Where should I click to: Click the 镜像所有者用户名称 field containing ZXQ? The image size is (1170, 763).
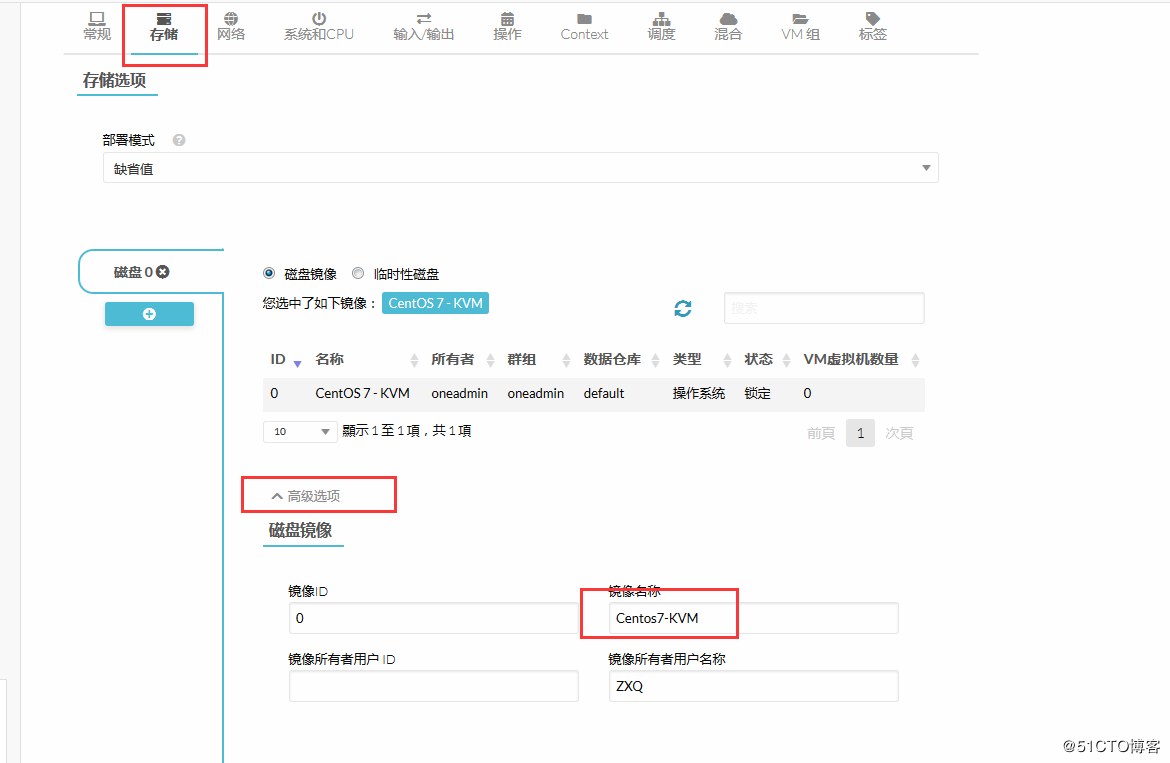click(x=754, y=686)
